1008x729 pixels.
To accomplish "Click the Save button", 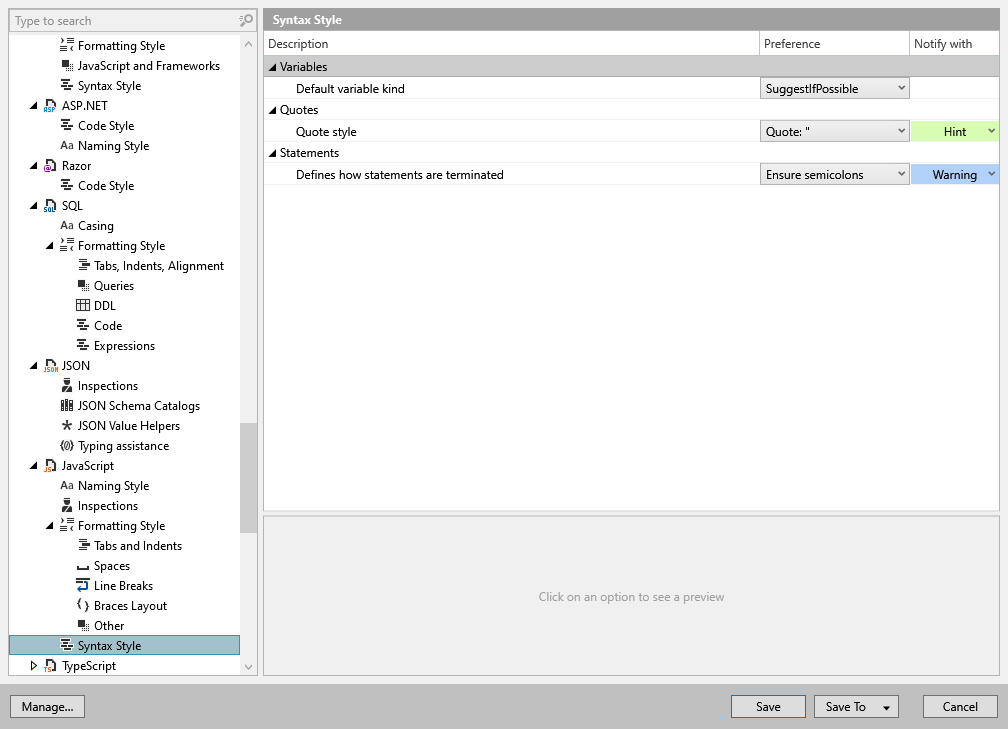I will click(x=768, y=707).
